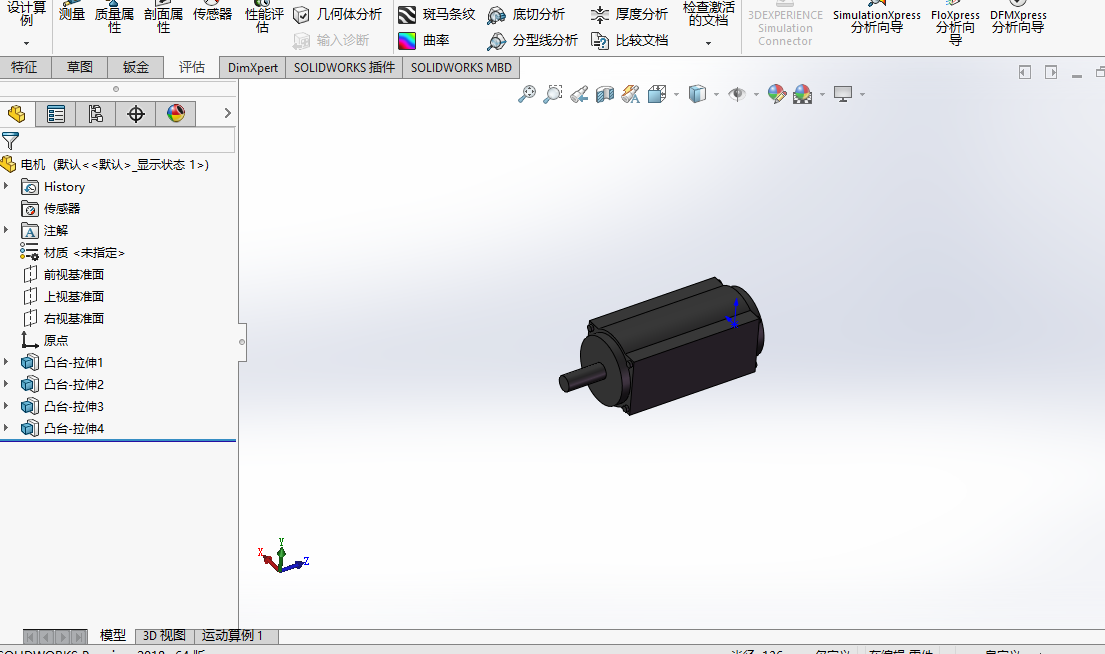Switch to 模型 bottom tab

point(113,636)
